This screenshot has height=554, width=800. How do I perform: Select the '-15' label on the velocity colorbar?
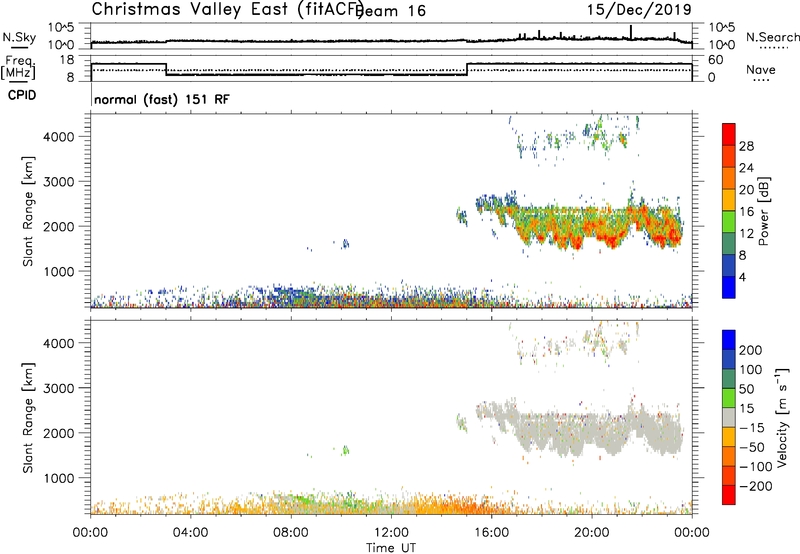(x=752, y=428)
